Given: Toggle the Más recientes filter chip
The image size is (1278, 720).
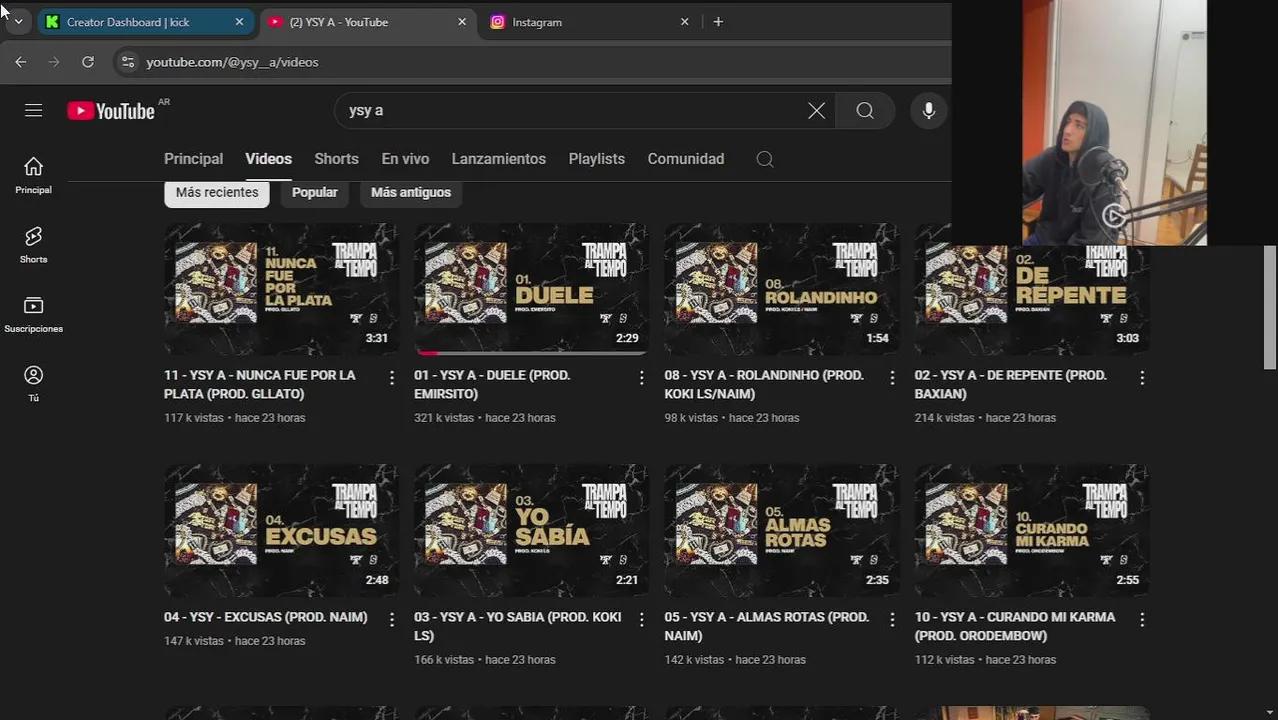Looking at the screenshot, I should pos(216,192).
